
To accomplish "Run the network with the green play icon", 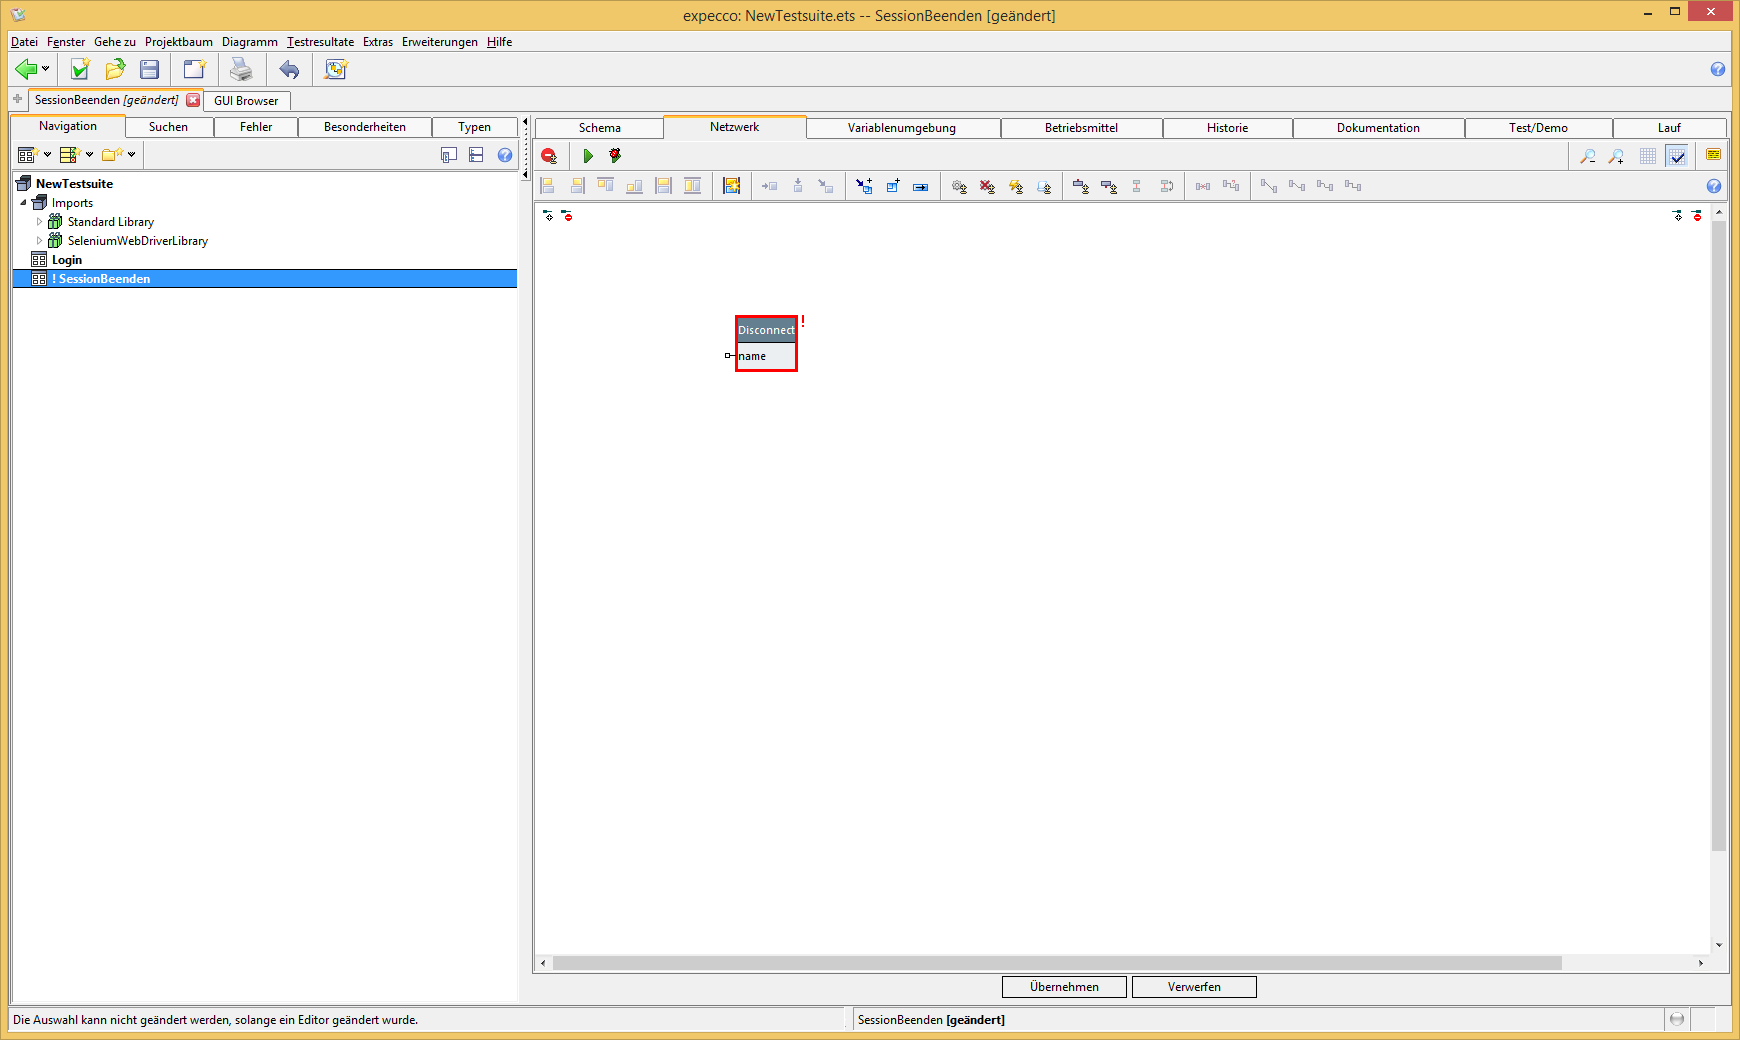I will click(x=588, y=156).
